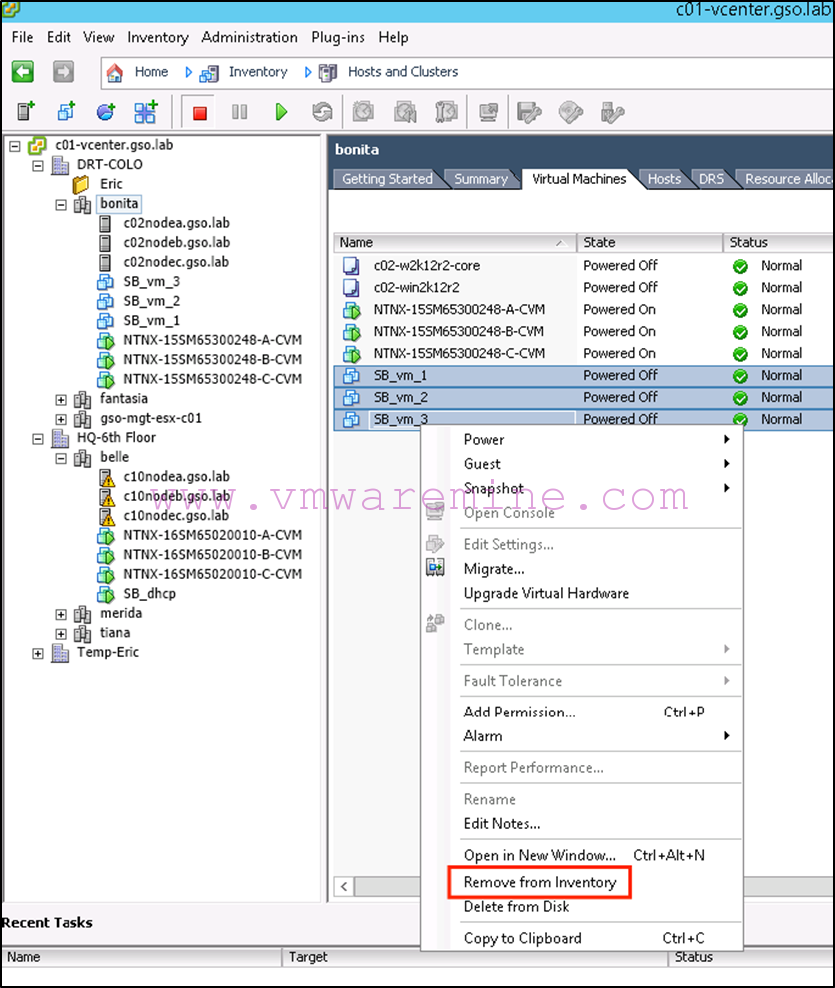Click the c02nodea.gso.lab host icon

(105, 223)
